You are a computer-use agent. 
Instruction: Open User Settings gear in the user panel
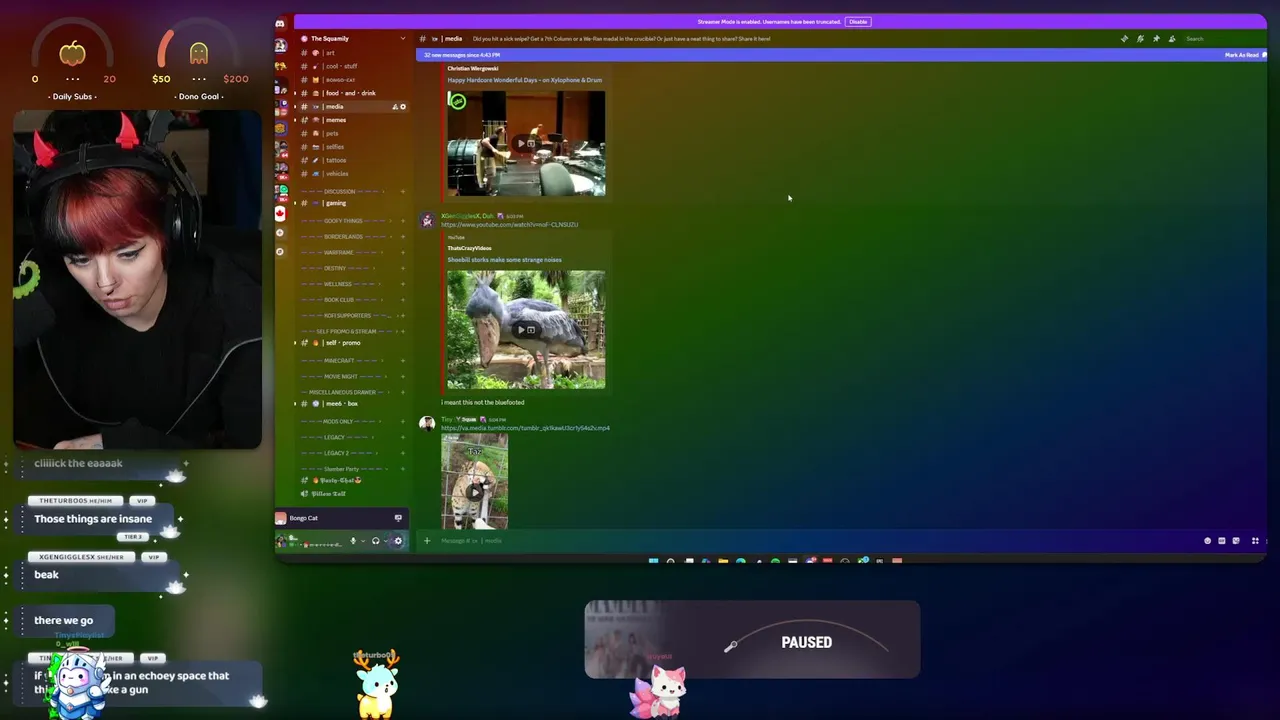coord(398,541)
